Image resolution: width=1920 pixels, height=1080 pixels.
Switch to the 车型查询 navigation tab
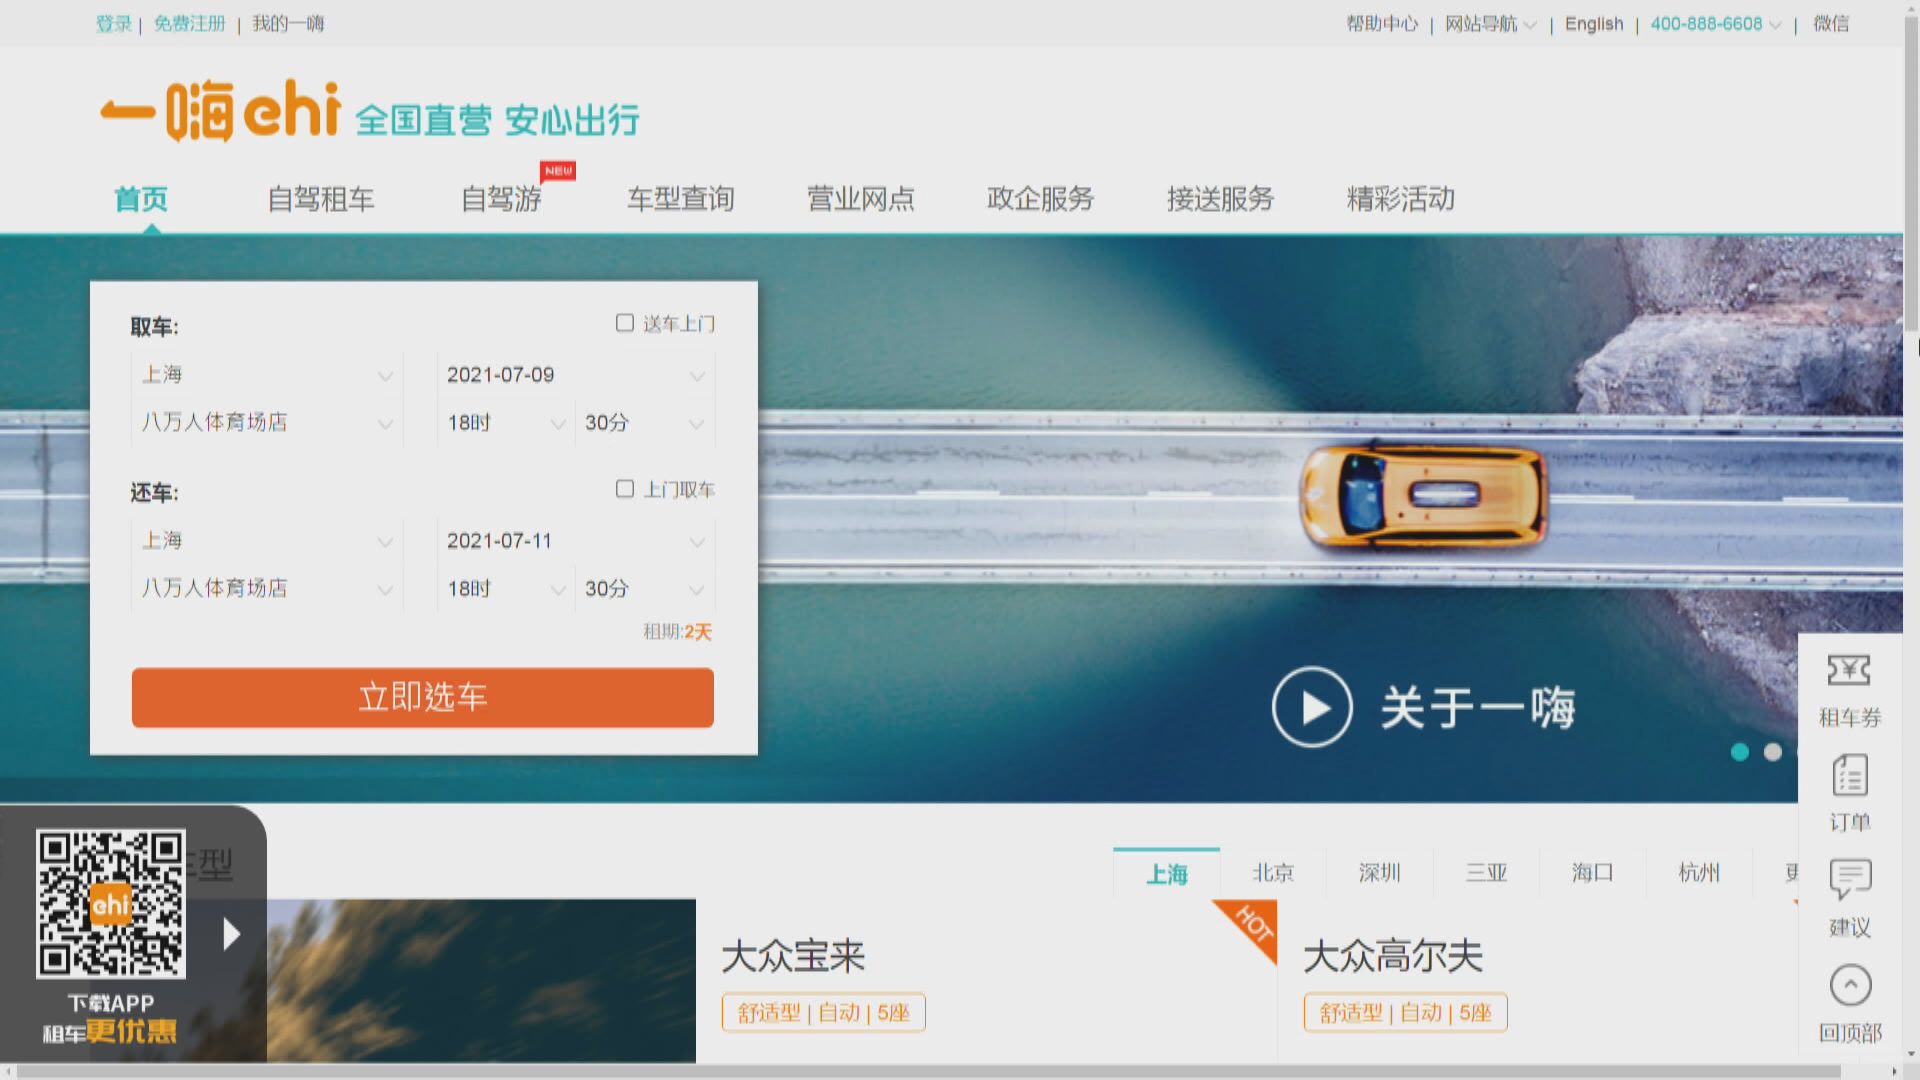coord(680,199)
